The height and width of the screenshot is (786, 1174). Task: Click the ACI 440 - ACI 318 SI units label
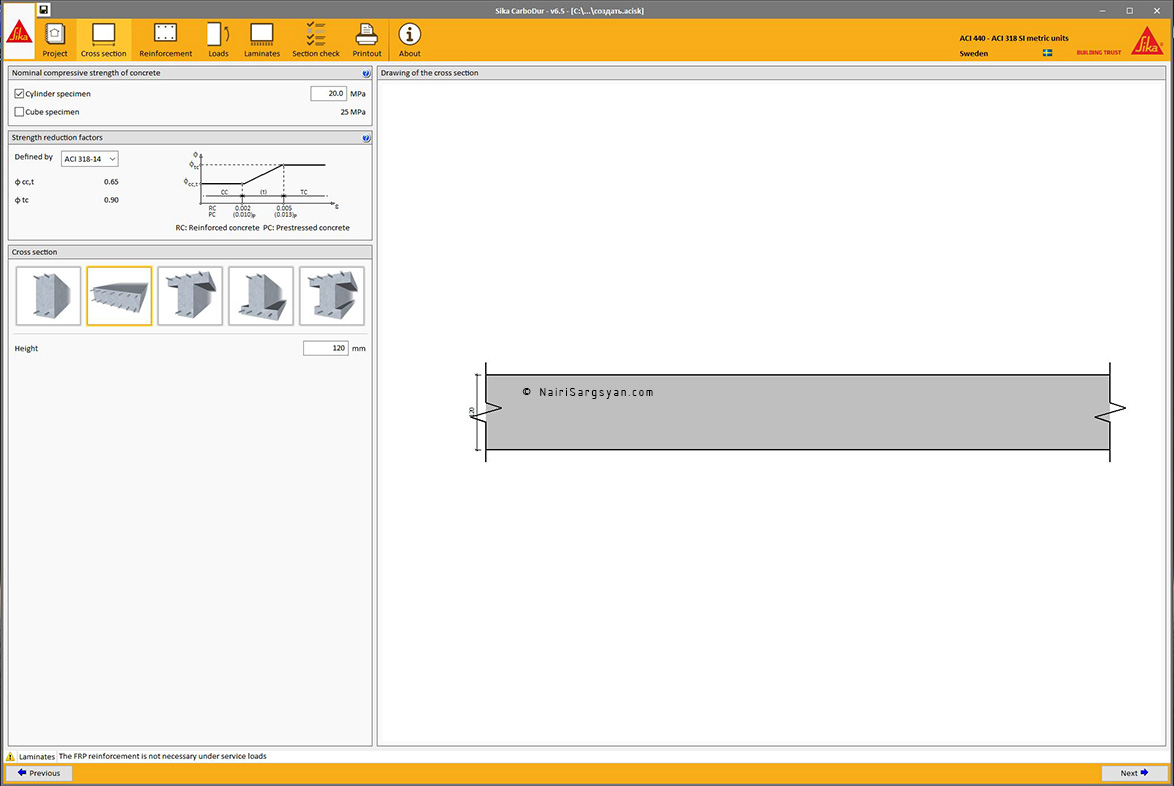[x=1014, y=38]
